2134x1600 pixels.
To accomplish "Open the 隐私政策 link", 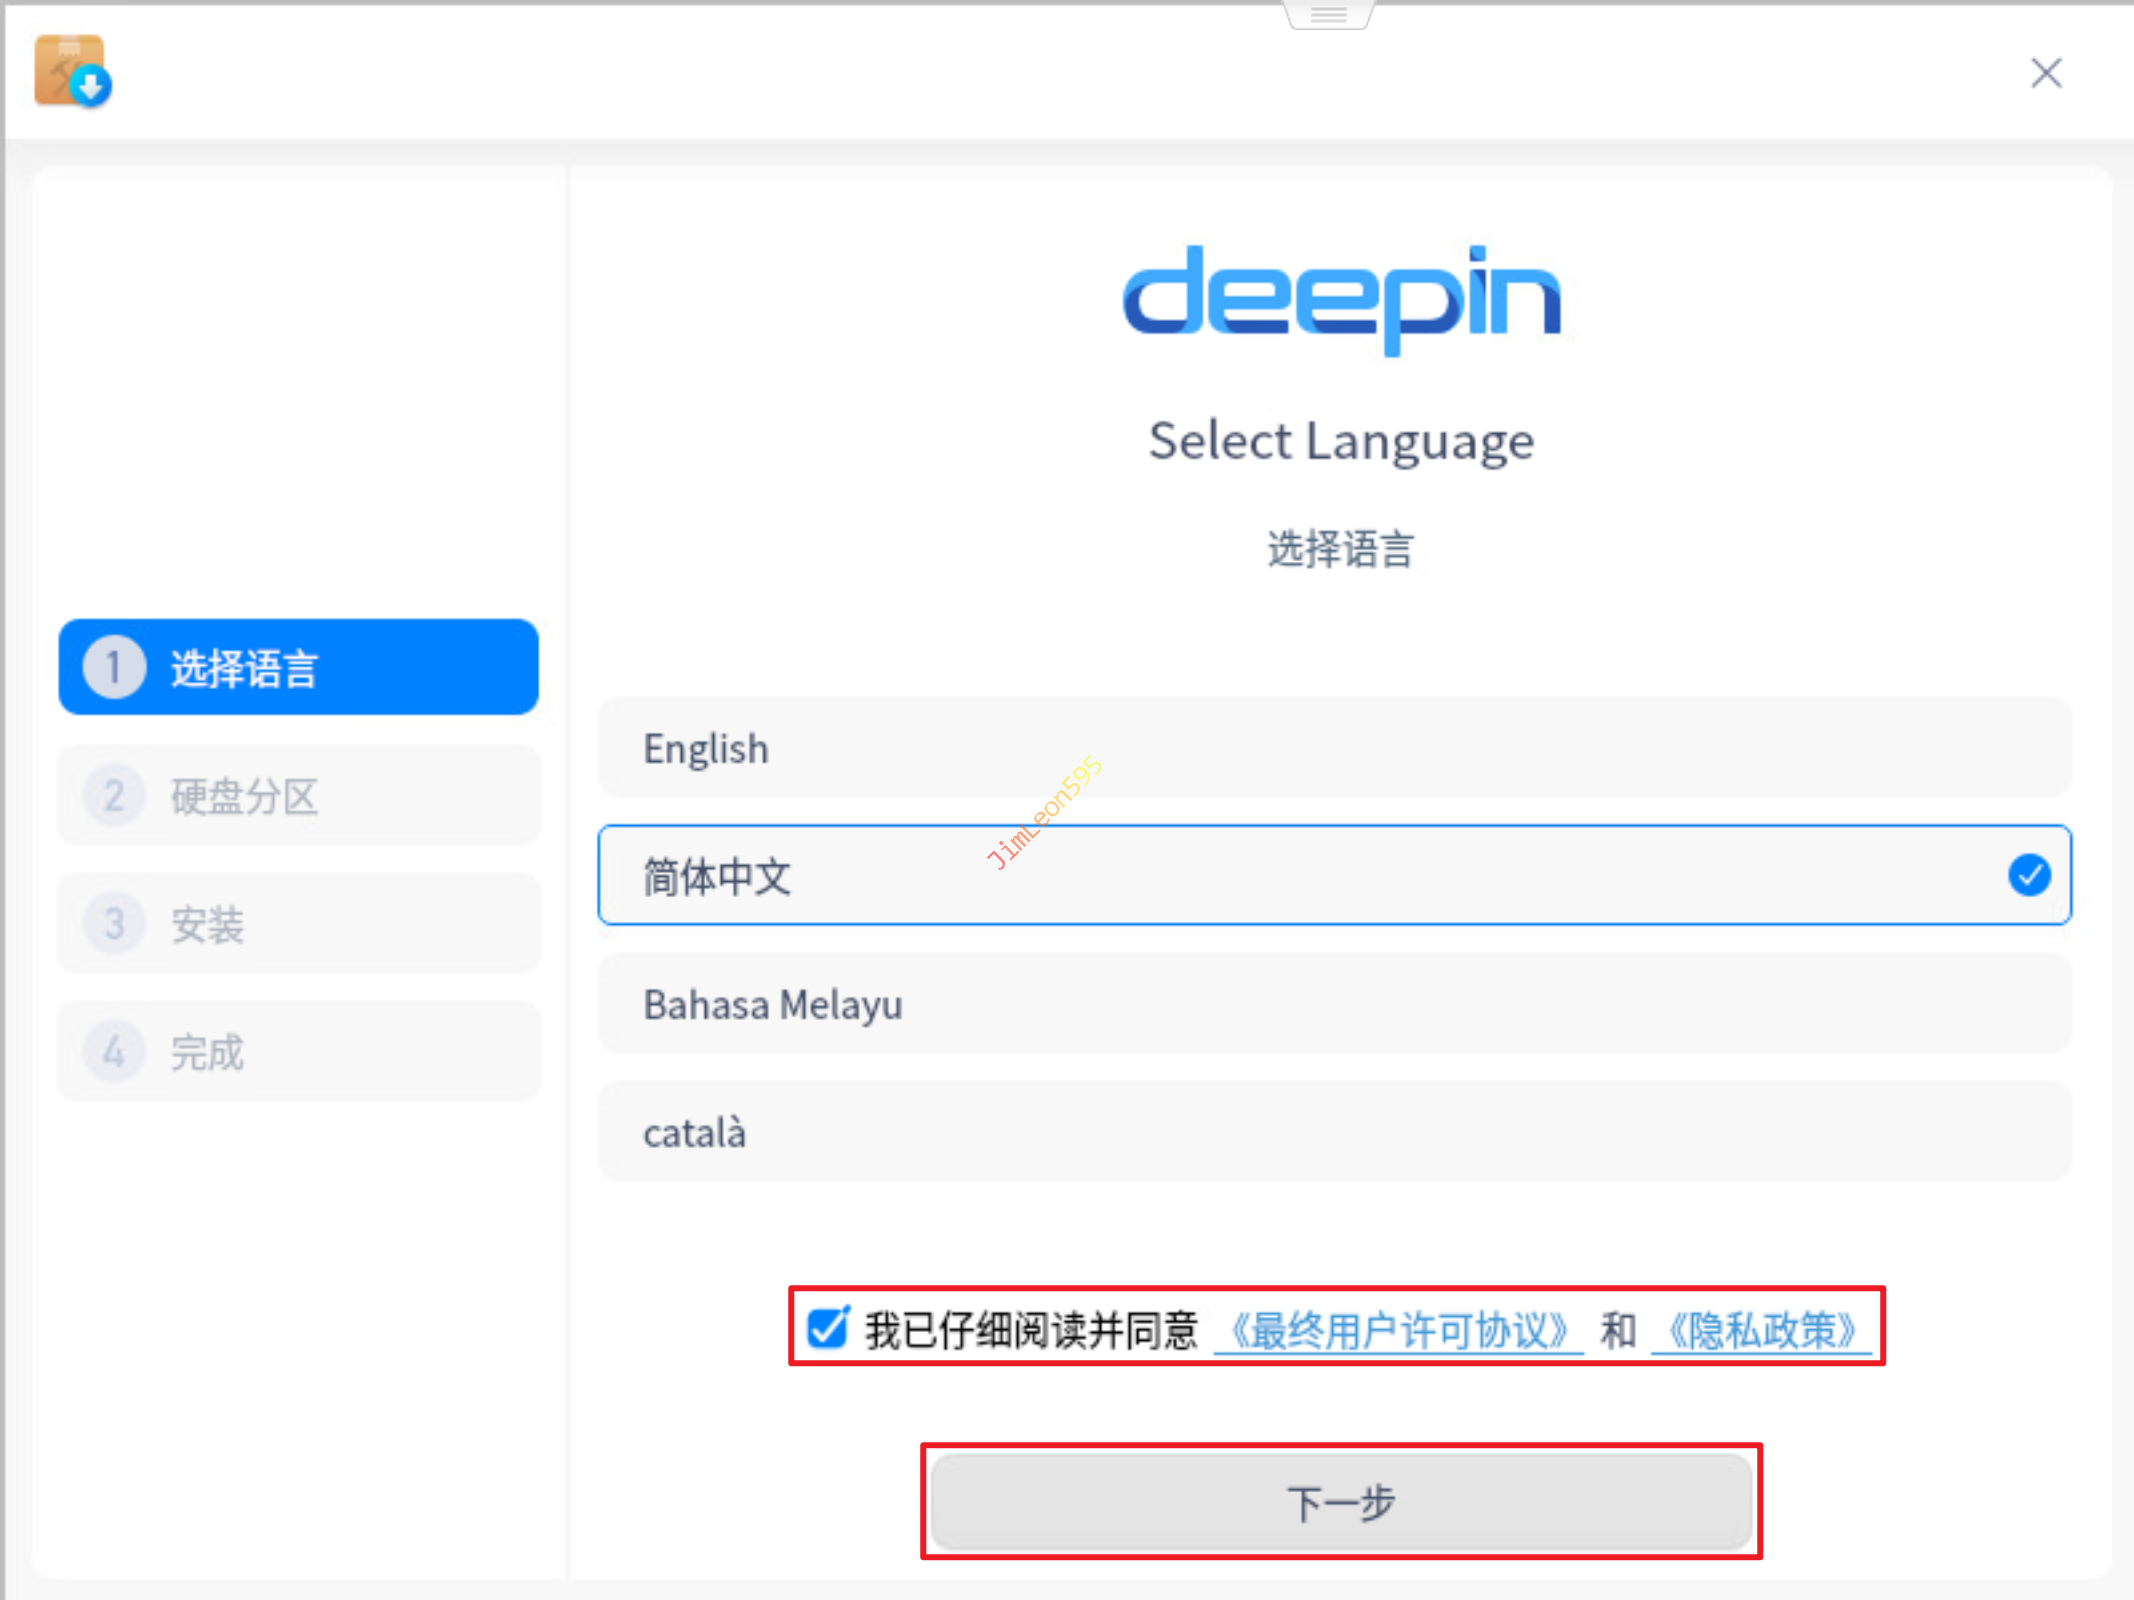I will pos(1761,1331).
